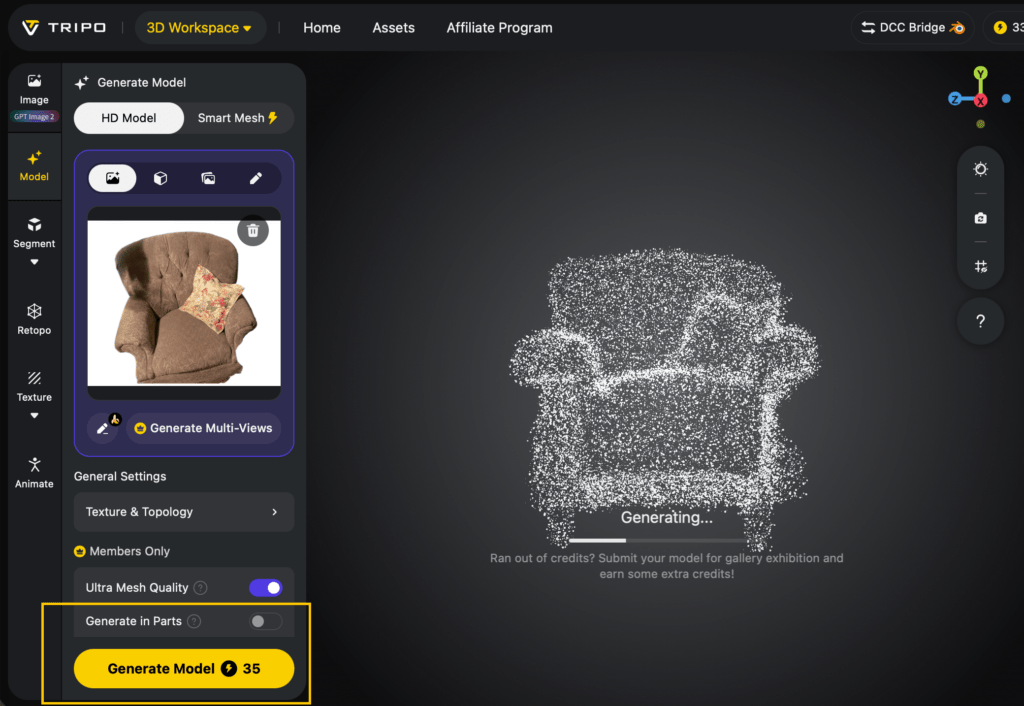Image resolution: width=1024 pixels, height=706 pixels.
Task: Select the Image sidebar tool
Action: (x=34, y=90)
